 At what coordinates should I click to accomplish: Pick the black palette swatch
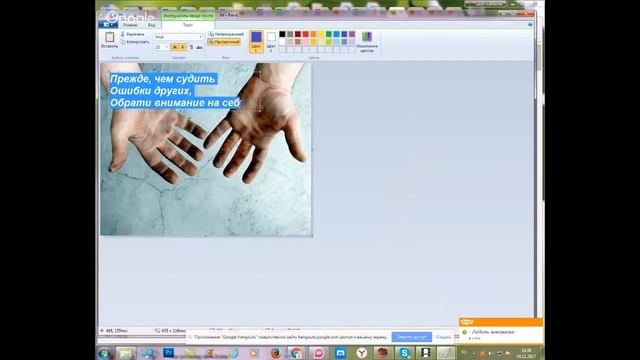click(x=282, y=34)
